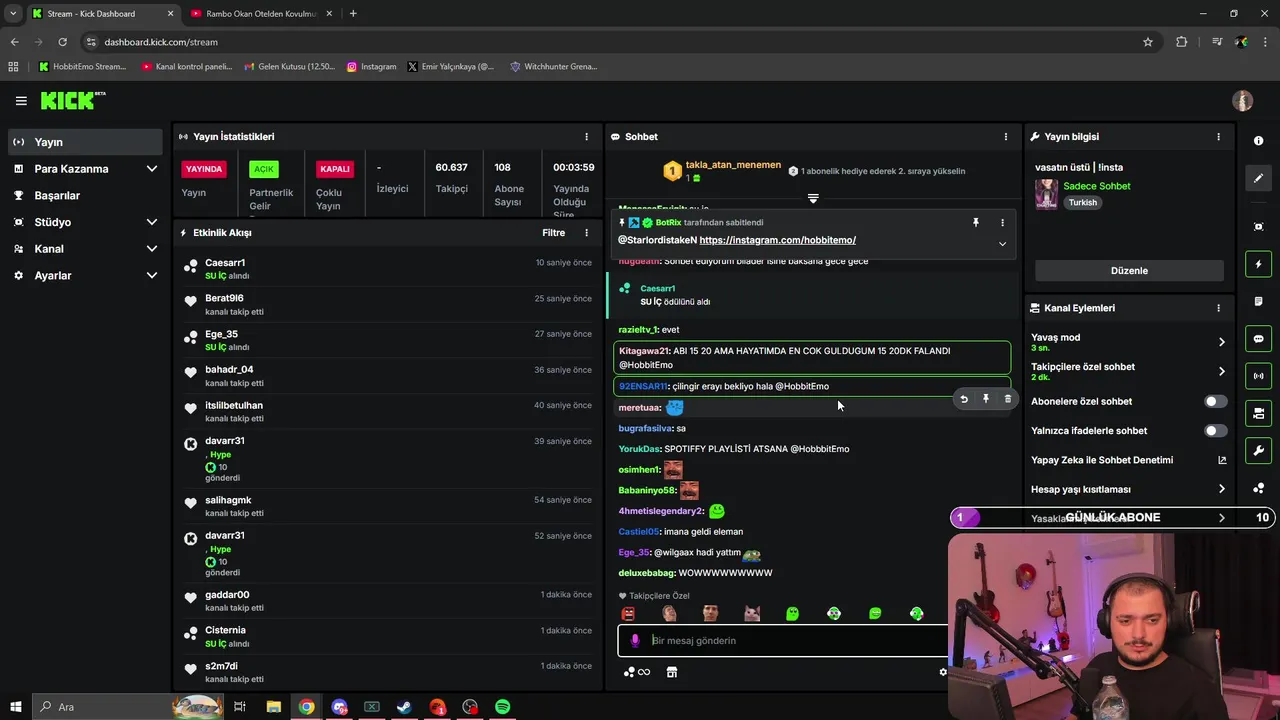Open Hesap yaşı kısıtlaması settings arrow
The width and height of the screenshot is (1280, 720).
[1221, 489]
